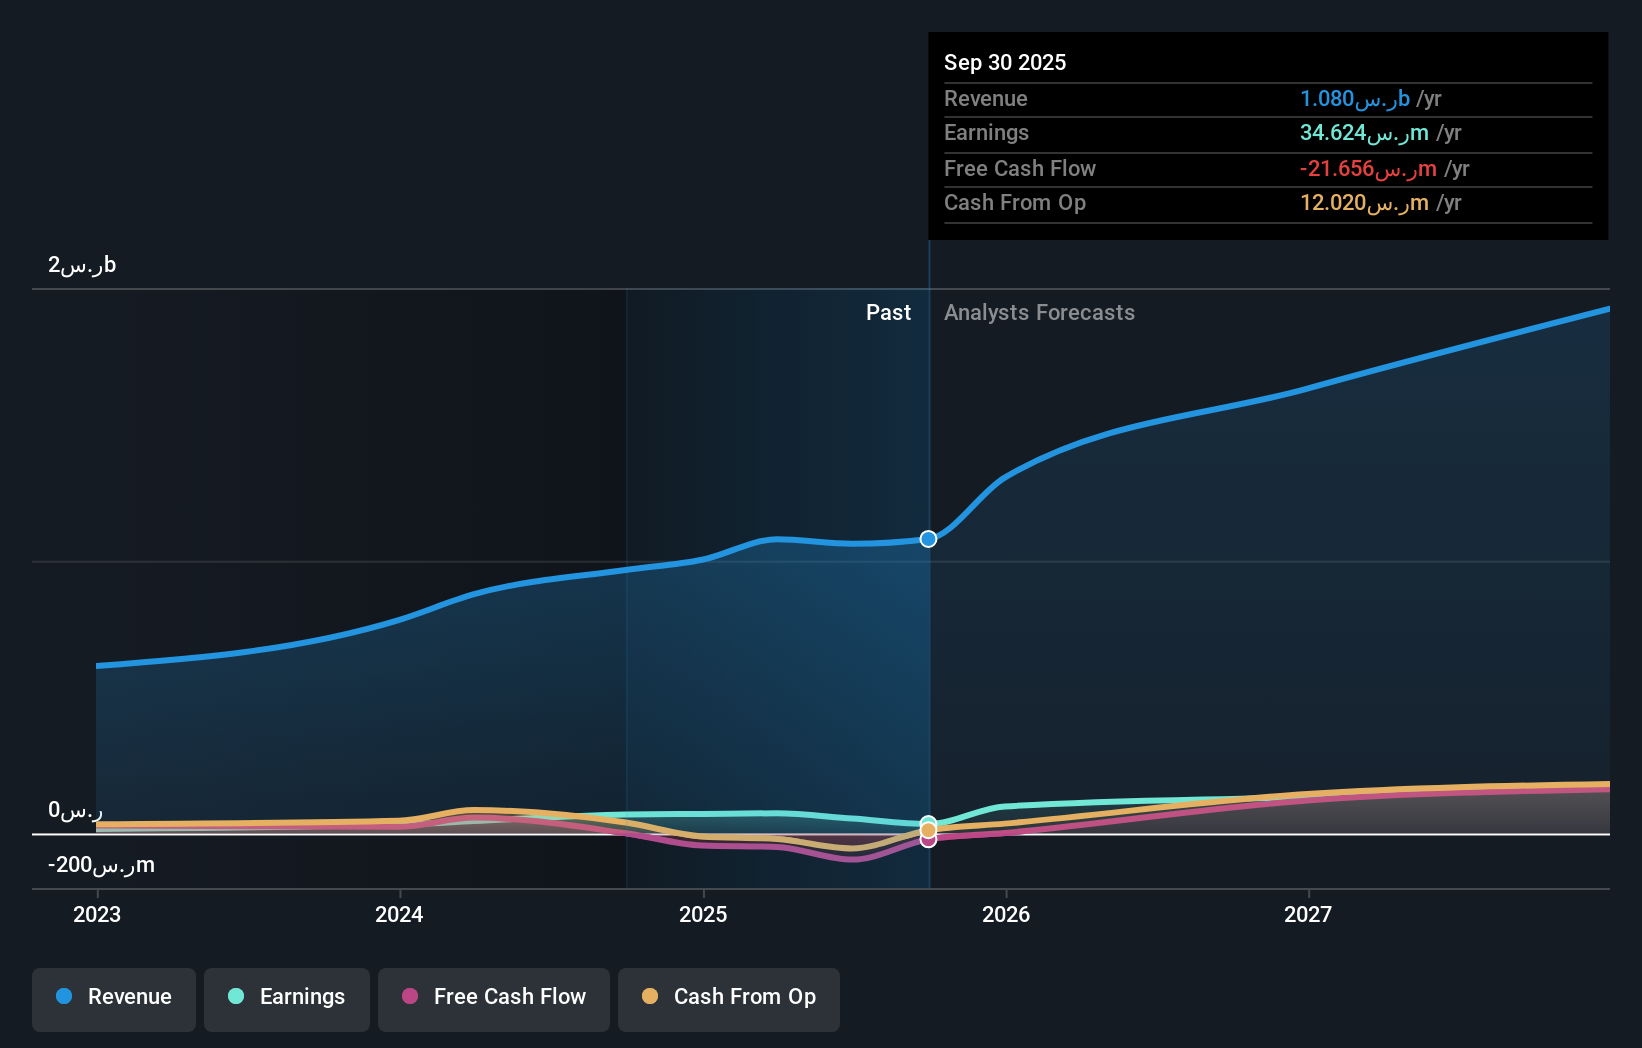Open the Free Cash Flow legend button
Viewport: 1642px width, 1048px height.
click(493, 997)
